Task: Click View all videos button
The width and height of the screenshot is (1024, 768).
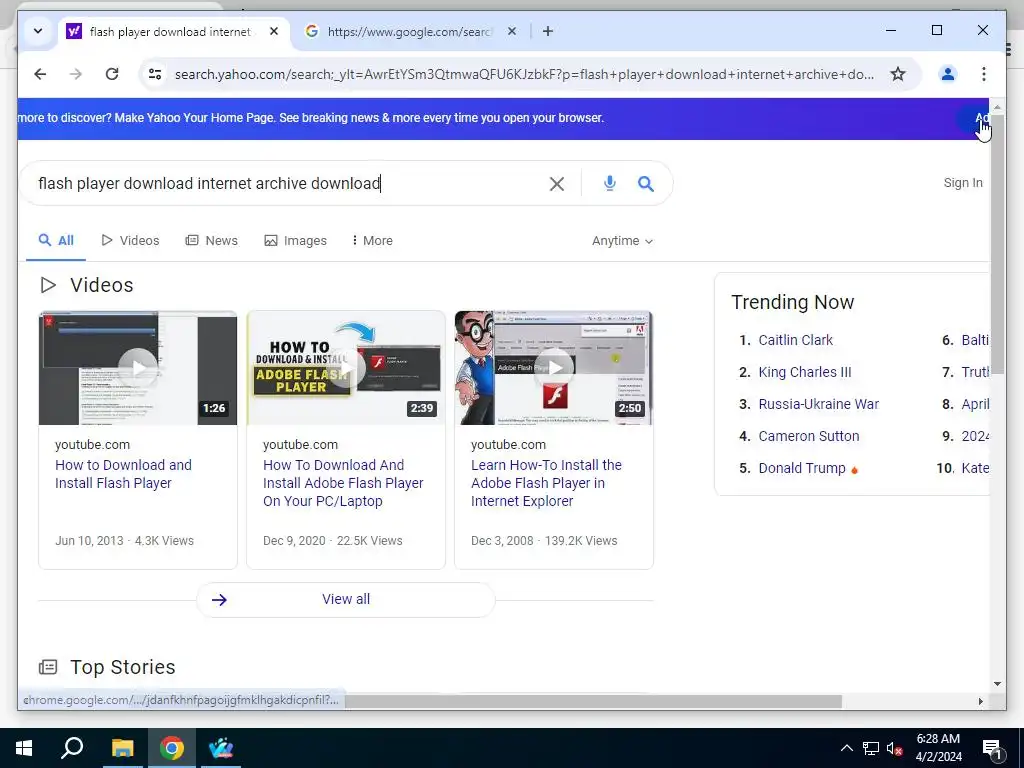Action: 346,600
